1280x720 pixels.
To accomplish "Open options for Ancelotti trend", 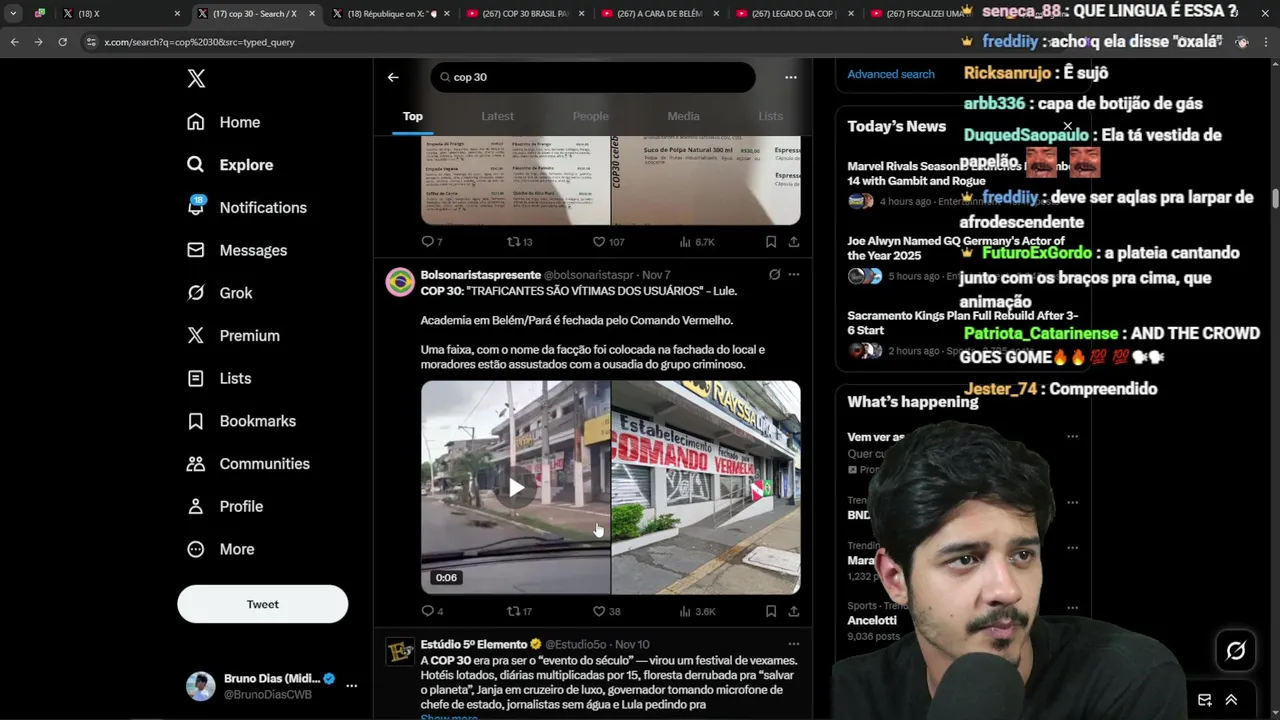I will [1072, 607].
